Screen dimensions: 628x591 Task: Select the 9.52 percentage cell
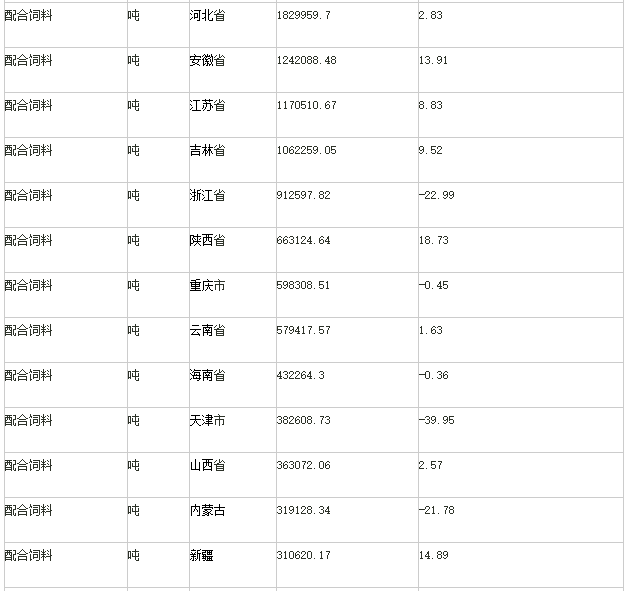(x=430, y=151)
